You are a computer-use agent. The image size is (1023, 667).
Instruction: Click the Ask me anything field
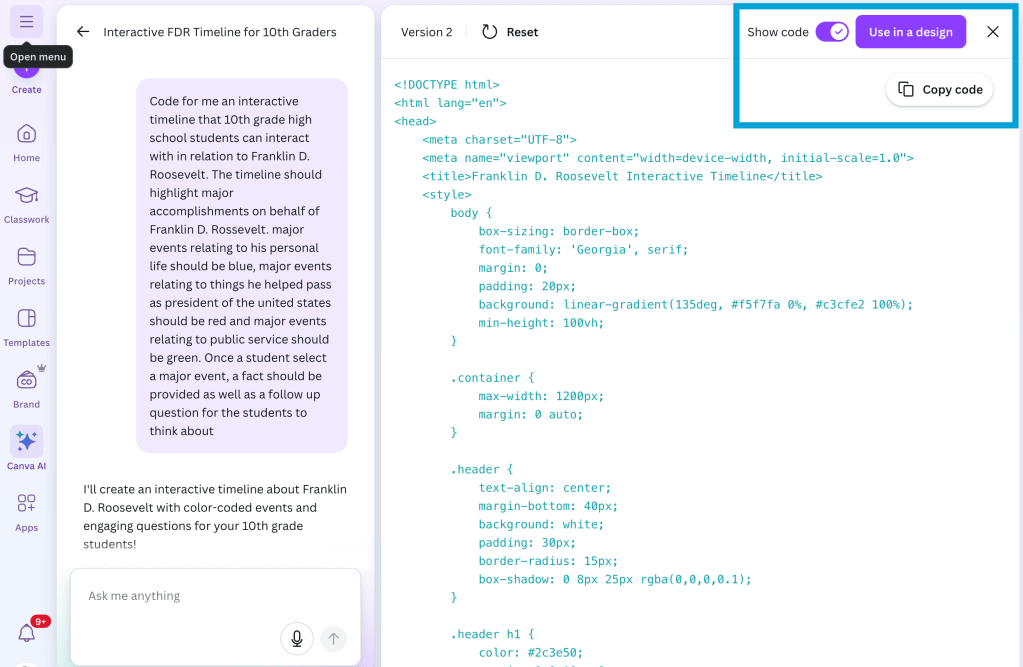click(x=180, y=596)
